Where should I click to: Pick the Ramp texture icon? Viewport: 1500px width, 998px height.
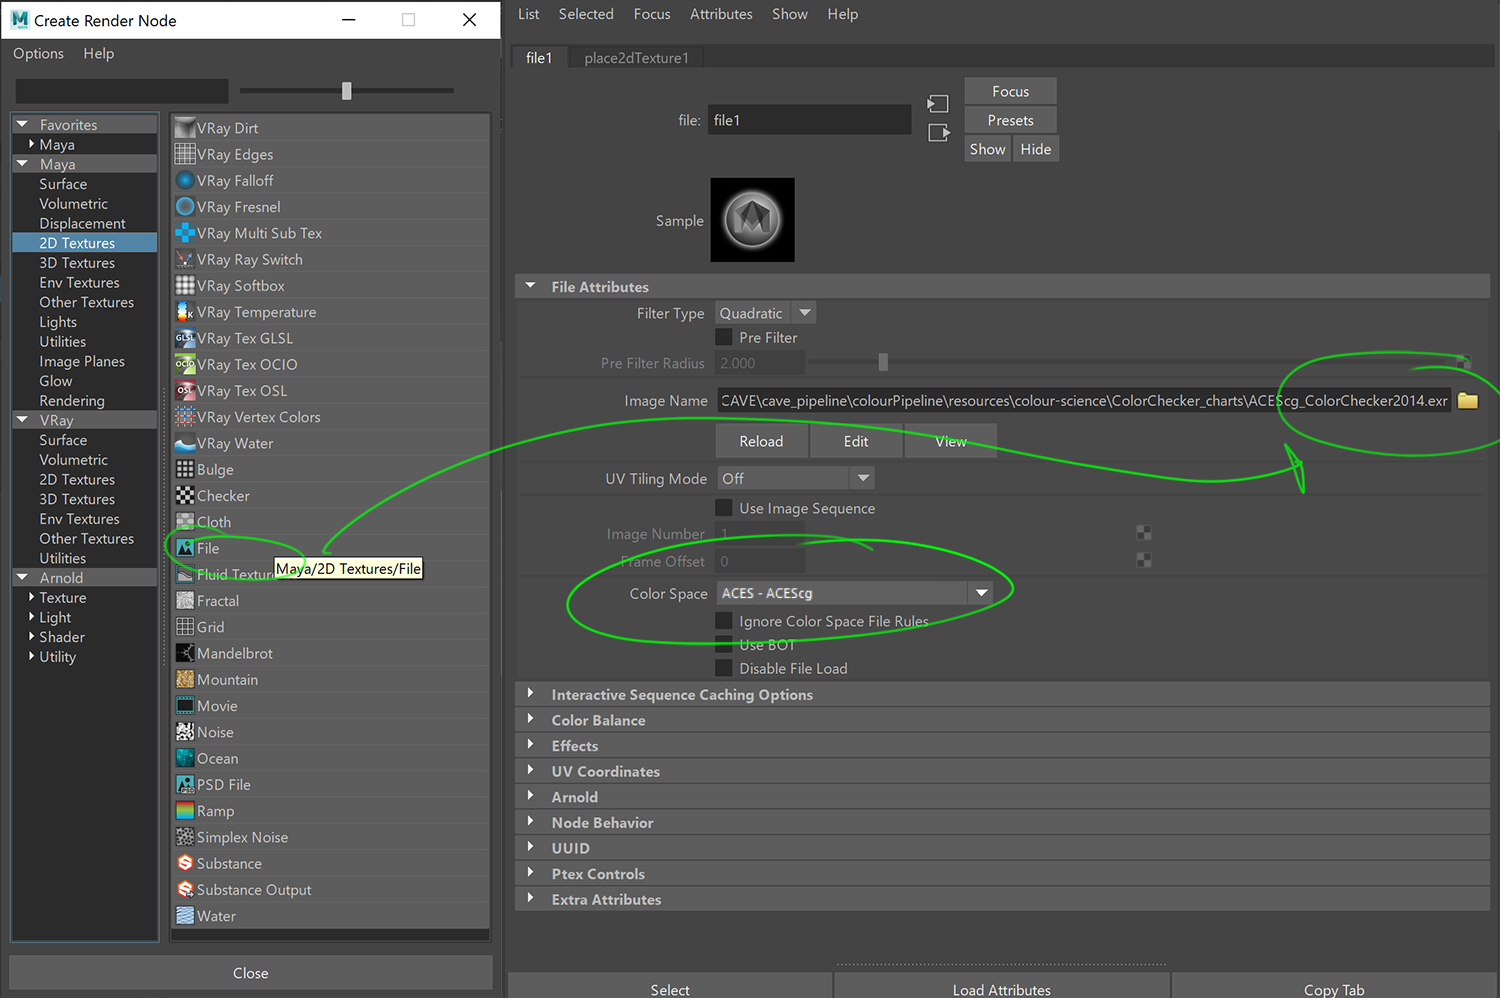(x=185, y=810)
